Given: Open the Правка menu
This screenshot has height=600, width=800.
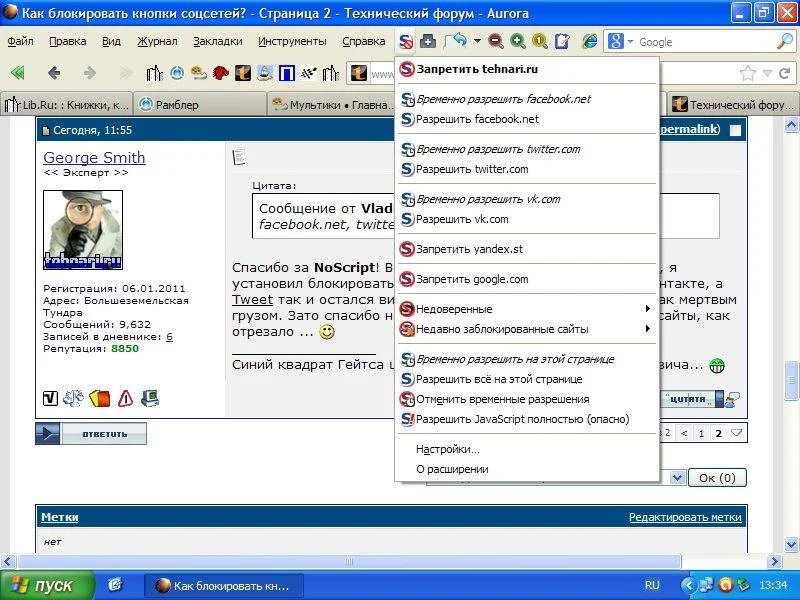Looking at the screenshot, I should pyautogui.click(x=67, y=41).
